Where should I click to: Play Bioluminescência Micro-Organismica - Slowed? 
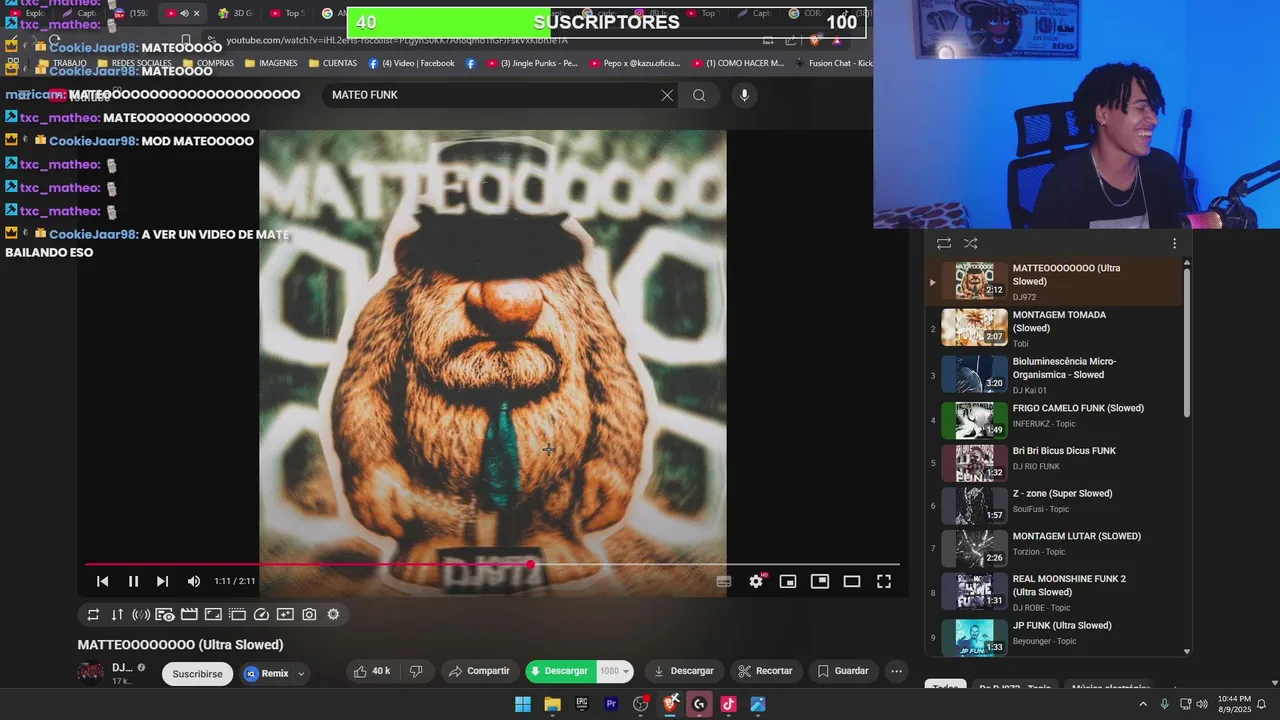(x=1054, y=375)
